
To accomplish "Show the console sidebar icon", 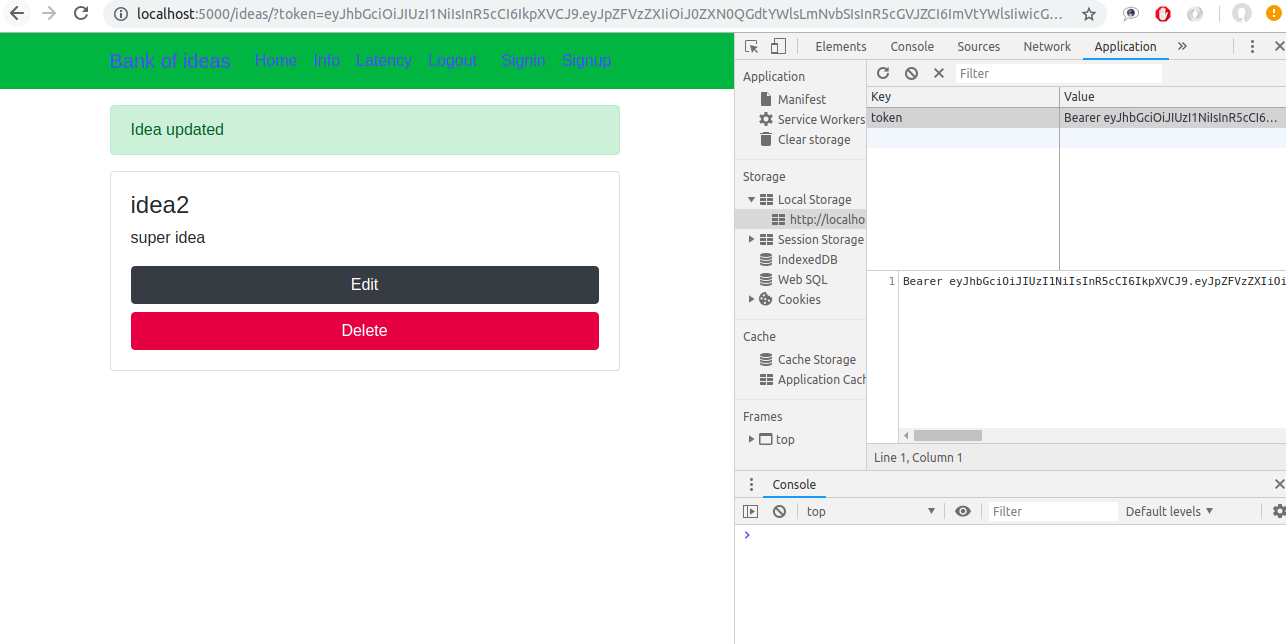I will (x=750, y=511).
